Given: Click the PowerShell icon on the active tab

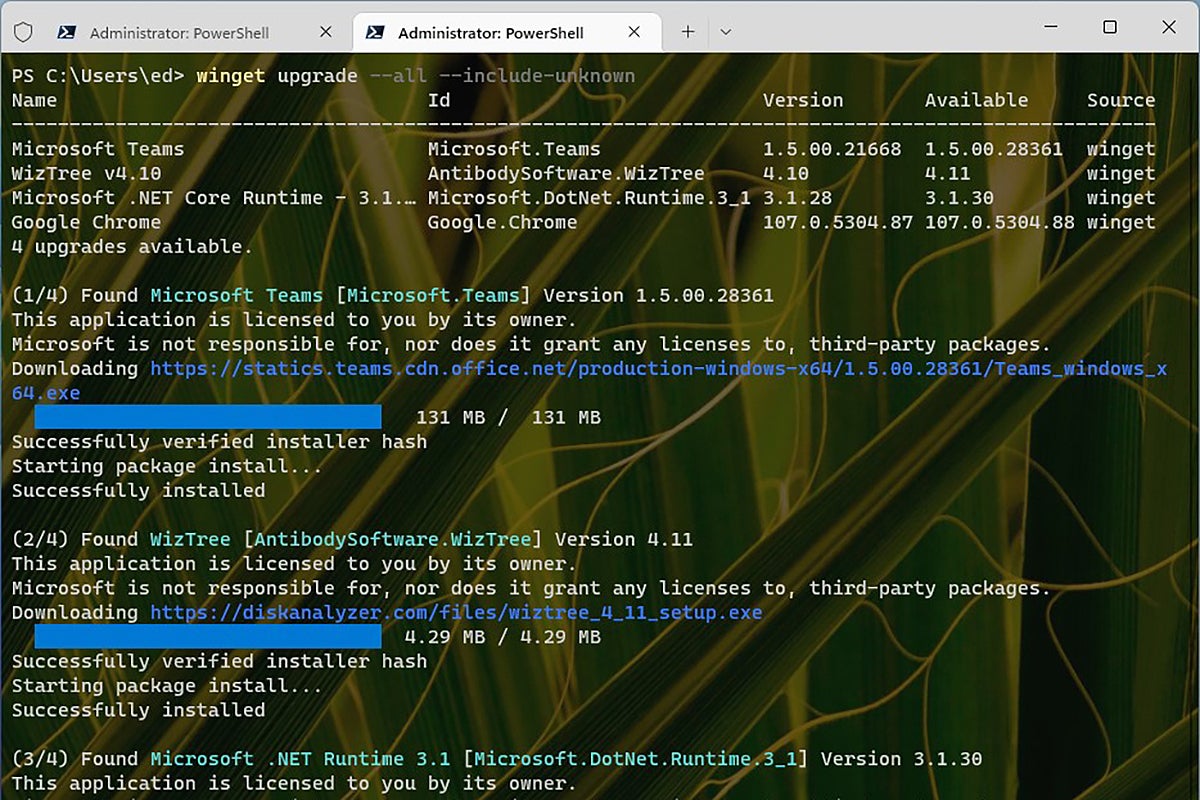Looking at the screenshot, I should coord(375,32).
